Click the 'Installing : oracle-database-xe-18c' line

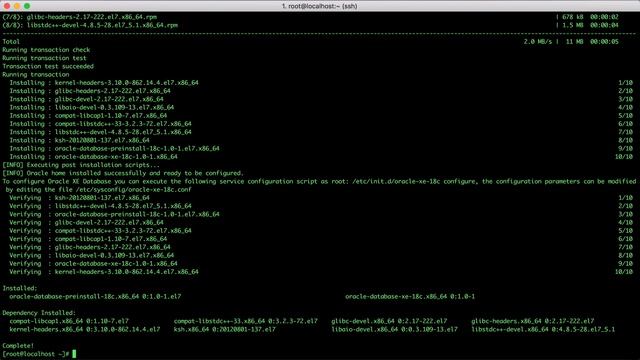pyautogui.click(x=93, y=156)
